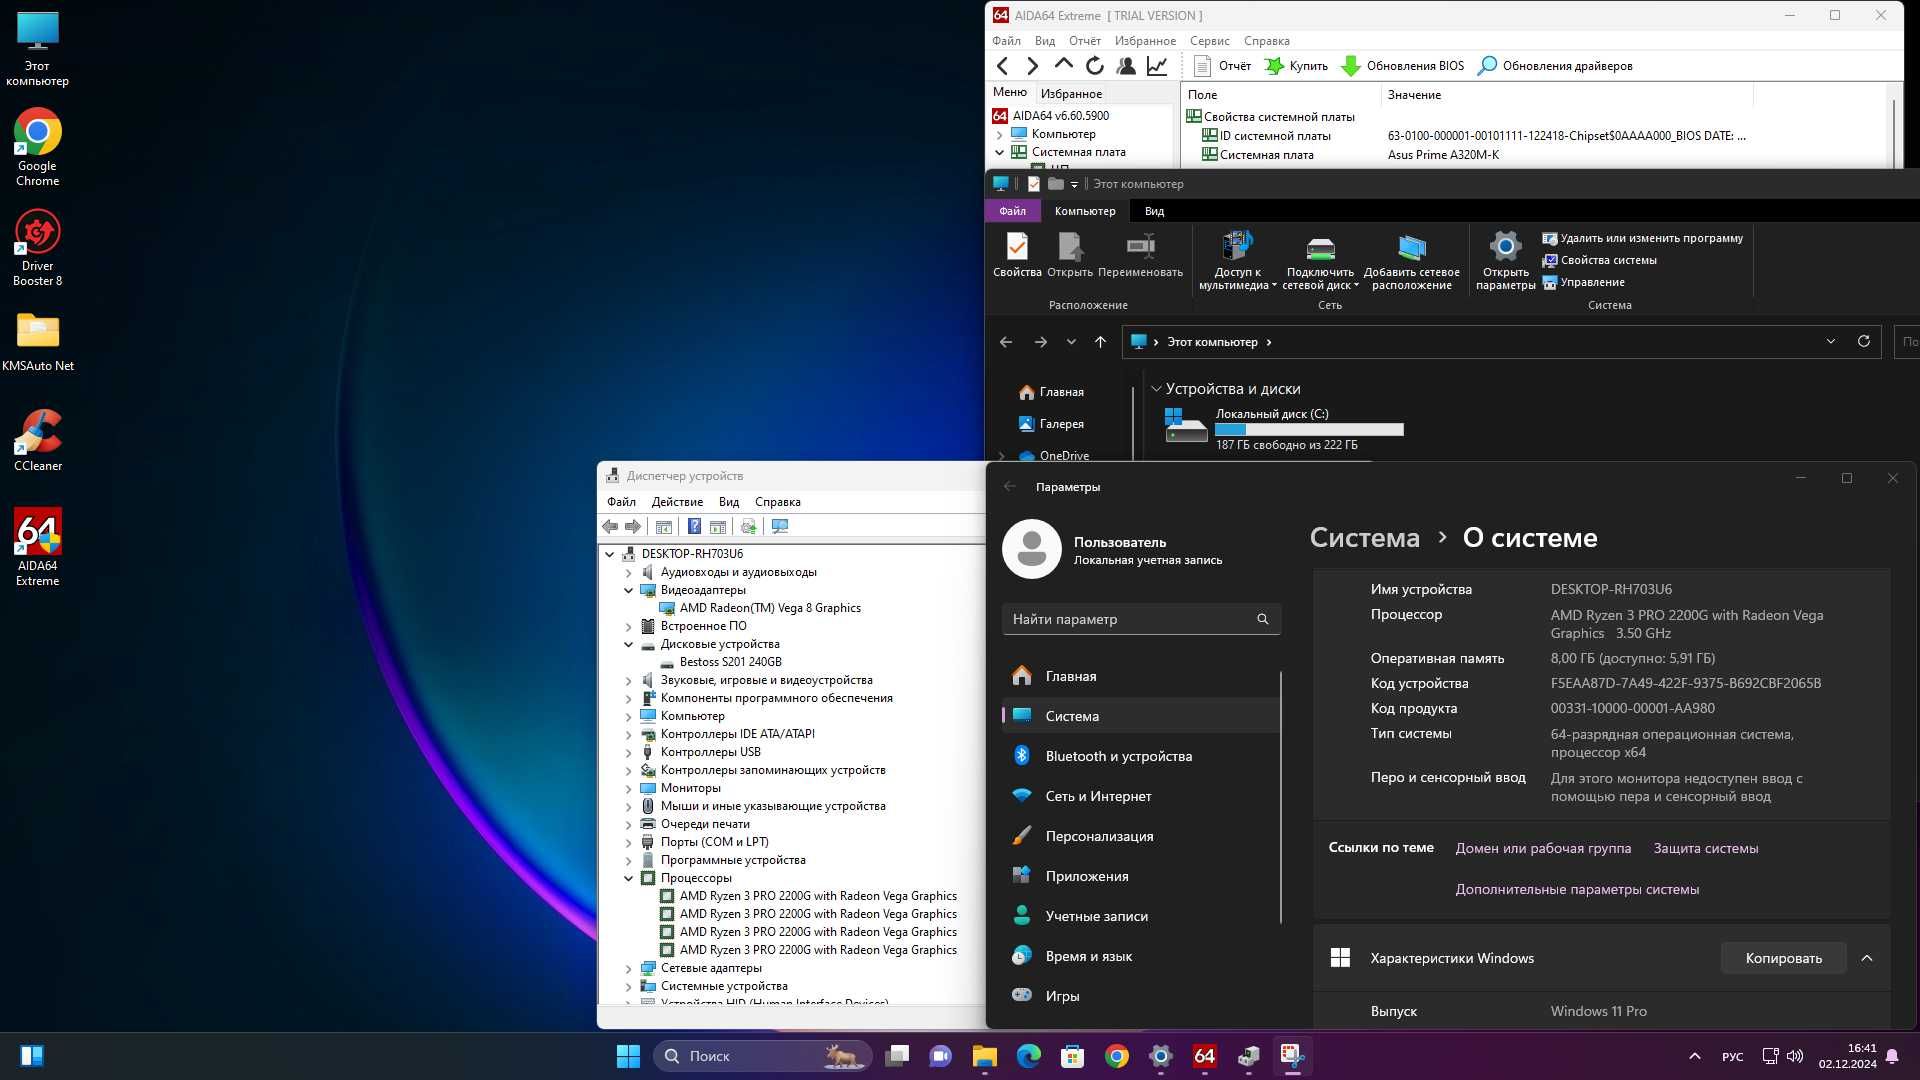Switch to Вид tab in Explorer ribbon
The image size is (1920, 1080).
pyautogui.click(x=1154, y=211)
